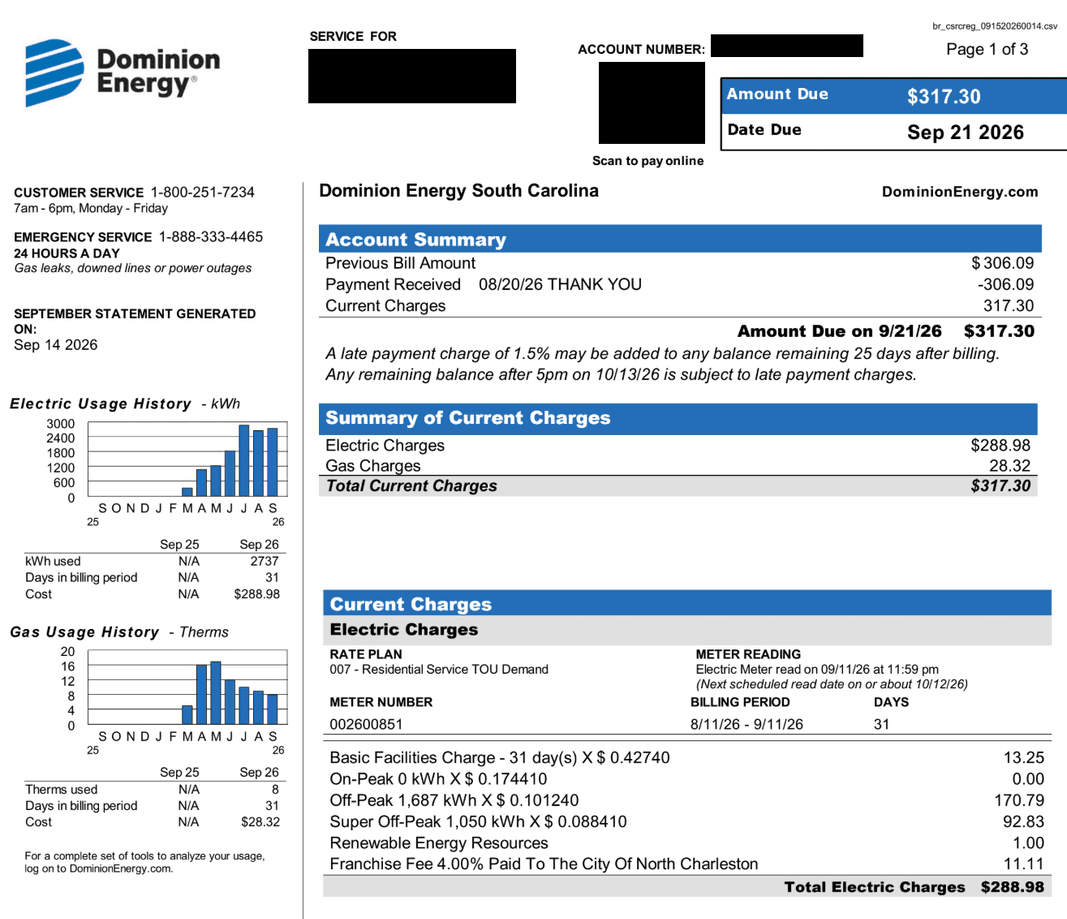1067x919 pixels.
Task: Click the Page 1 of 3 indicator
Action: pyautogui.click(x=987, y=49)
